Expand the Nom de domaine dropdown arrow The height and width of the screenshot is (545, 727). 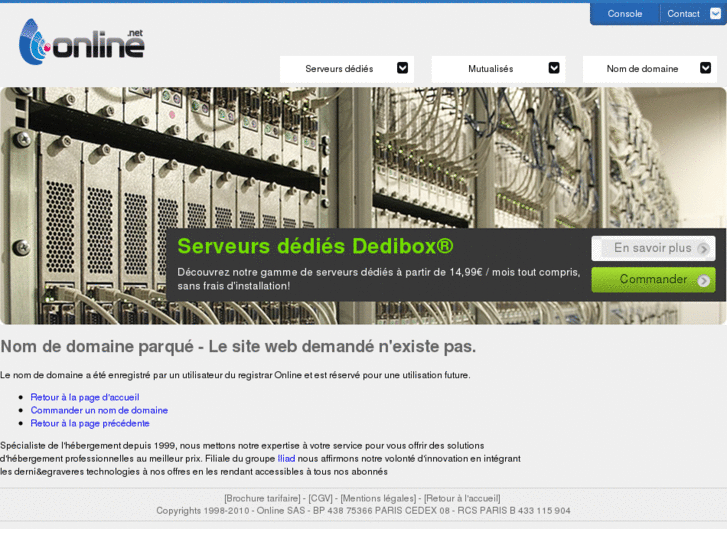[x=705, y=68]
